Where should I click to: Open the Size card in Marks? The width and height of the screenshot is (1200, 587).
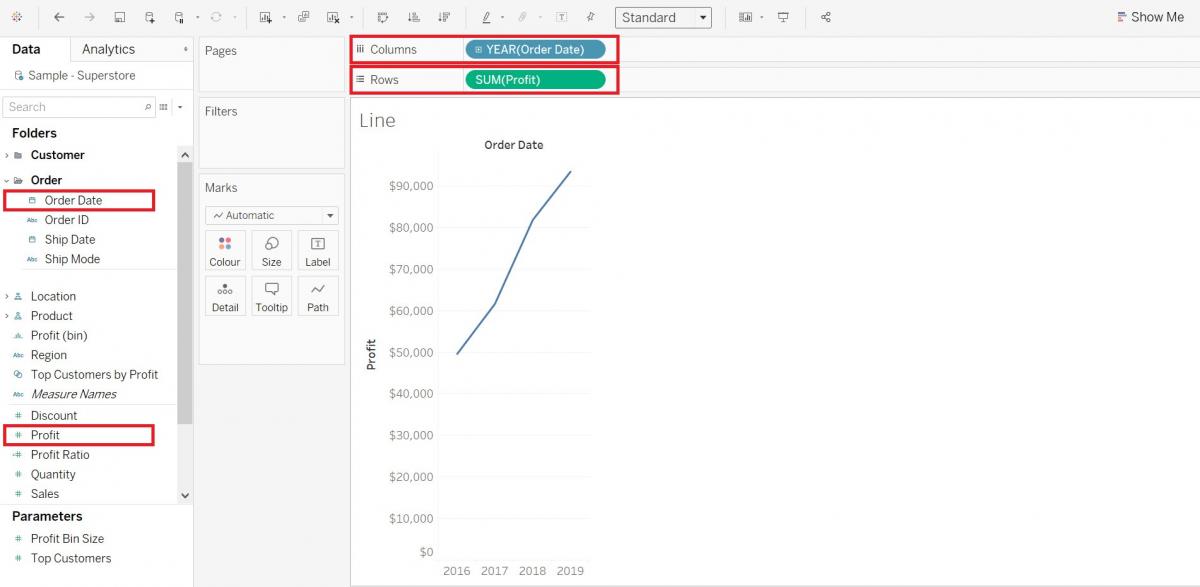point(272,251)
